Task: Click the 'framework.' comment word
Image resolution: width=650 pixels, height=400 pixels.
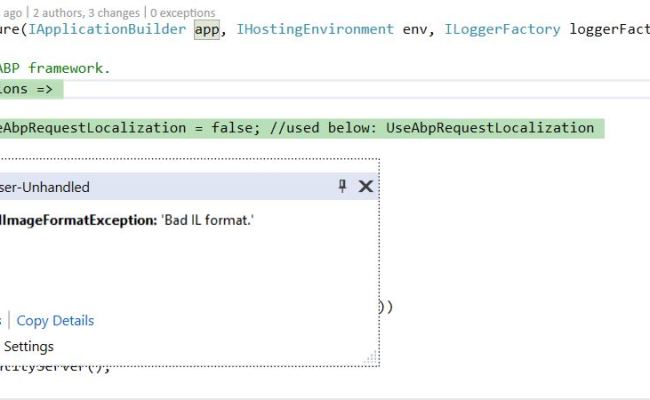Action: click(x=70, y=68)
